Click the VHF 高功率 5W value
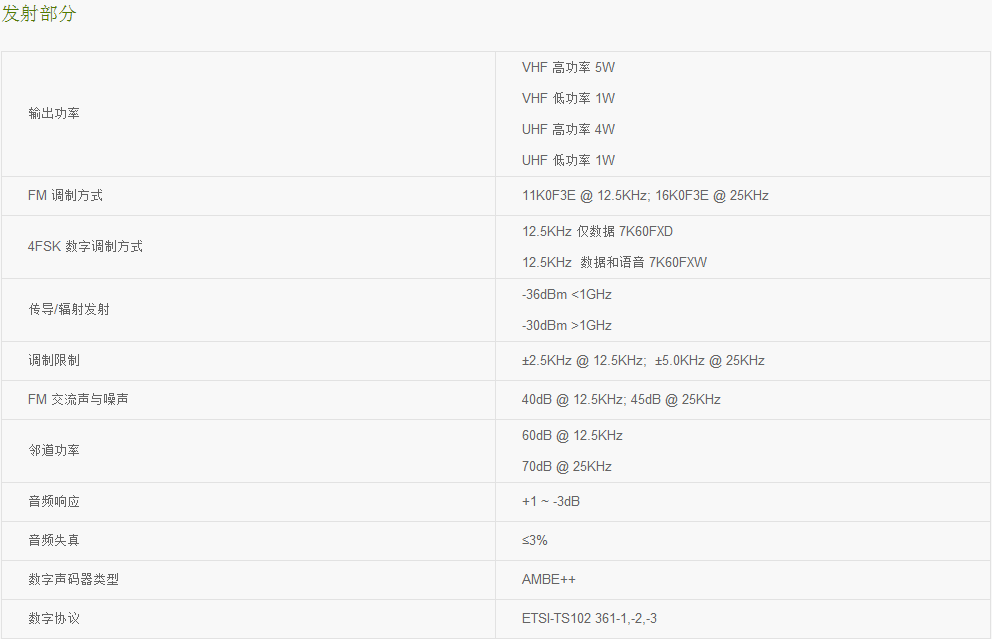Image resolution: width=992 pixels, height=639 pixels. click(x=568, y=67)
